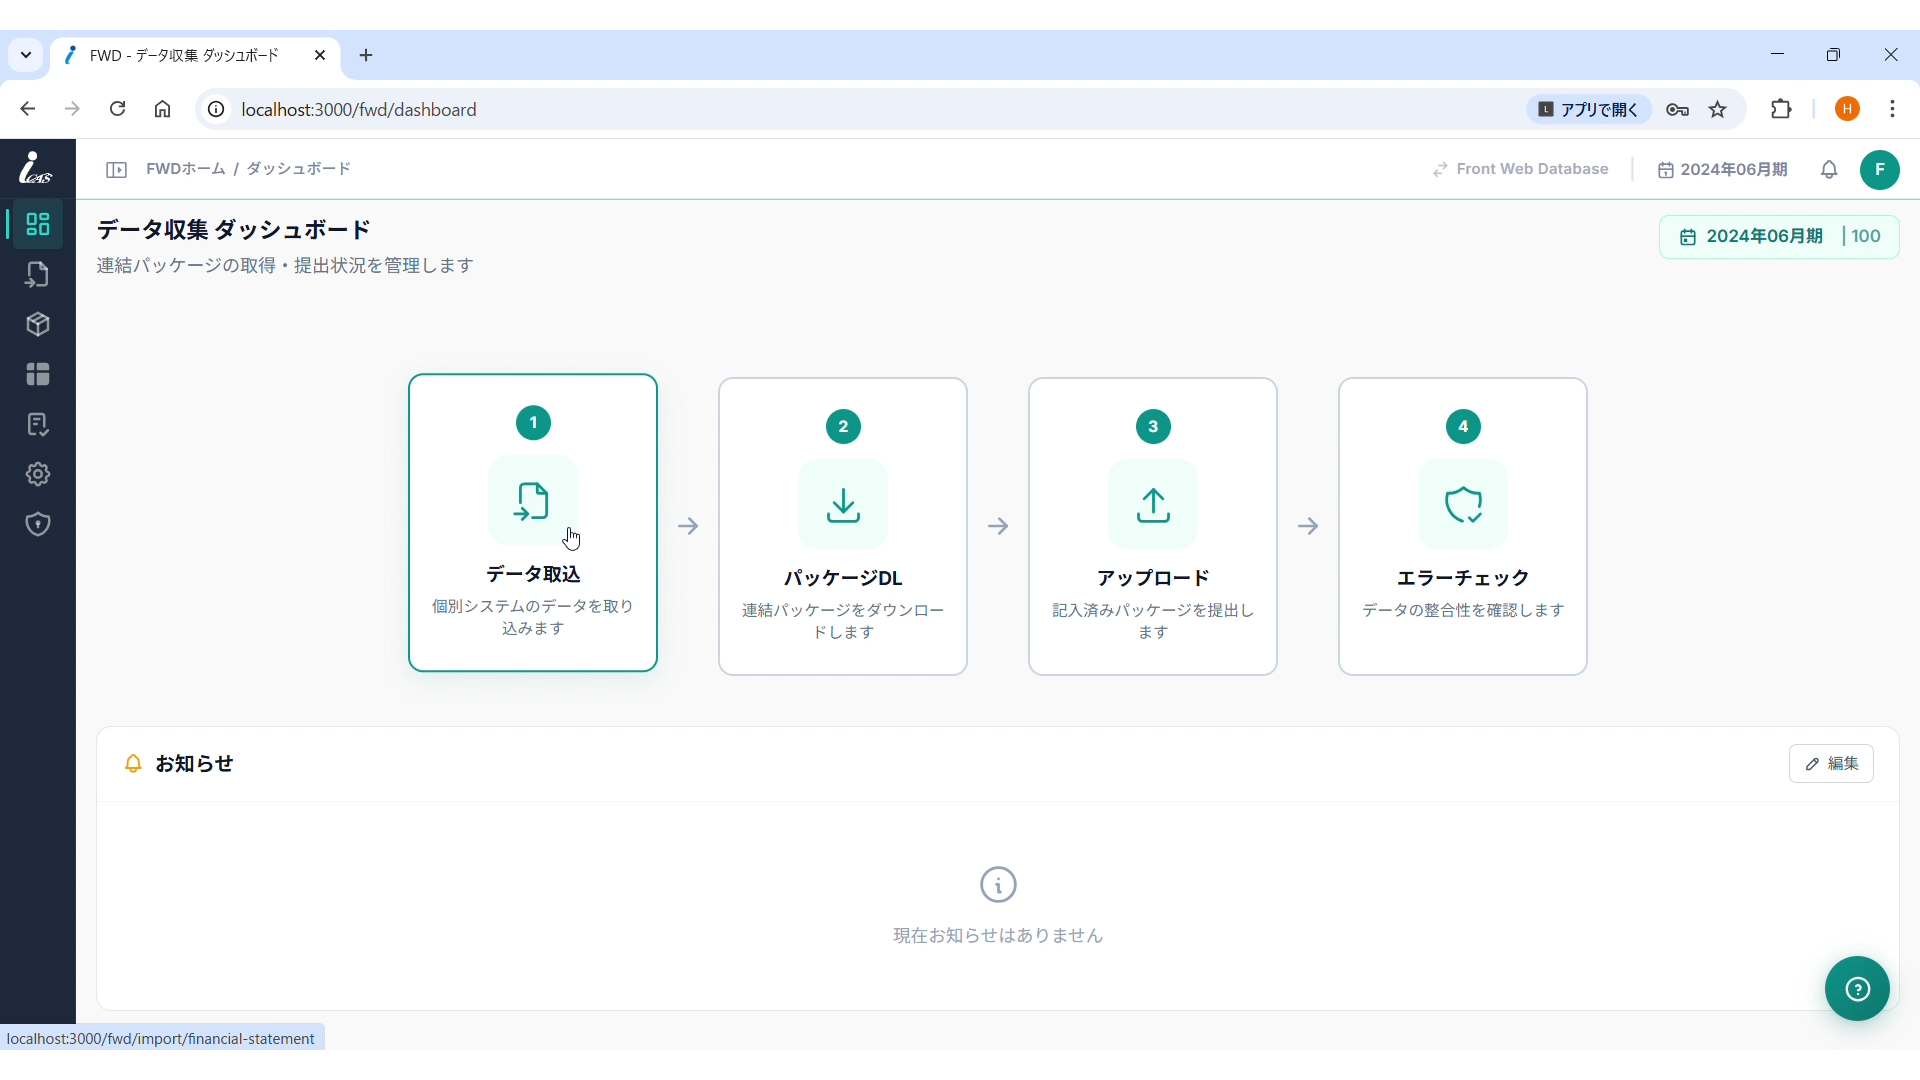The height and width of the screenshot is (1080, 1920).
Task: Open the report checklist sidebar icon
Action: coord(38,425)
